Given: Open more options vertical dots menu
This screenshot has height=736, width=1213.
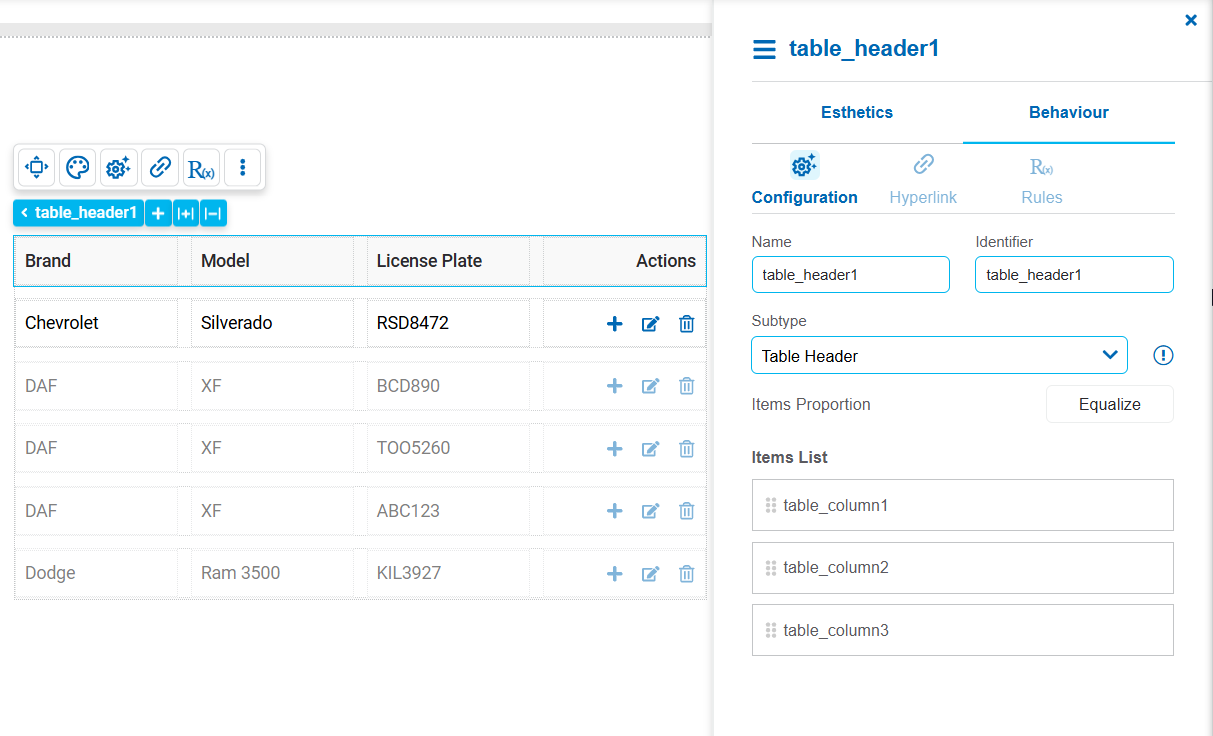Looking at the screenshot, I should point(243,167).
